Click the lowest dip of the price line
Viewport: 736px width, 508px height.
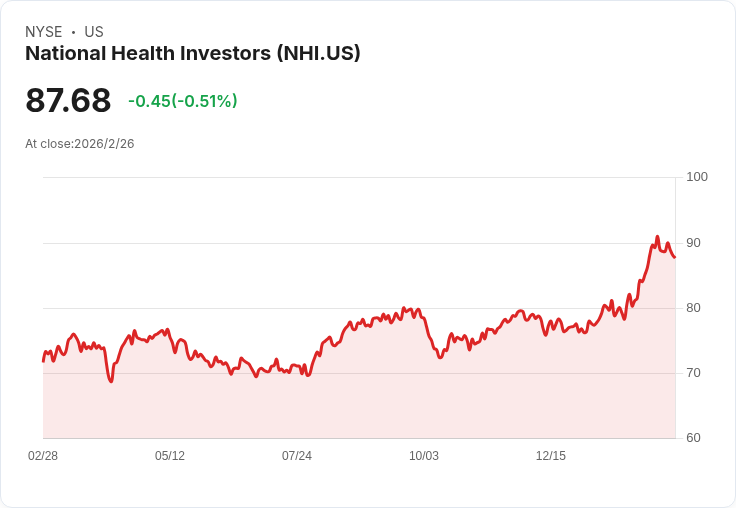[111, 382]
